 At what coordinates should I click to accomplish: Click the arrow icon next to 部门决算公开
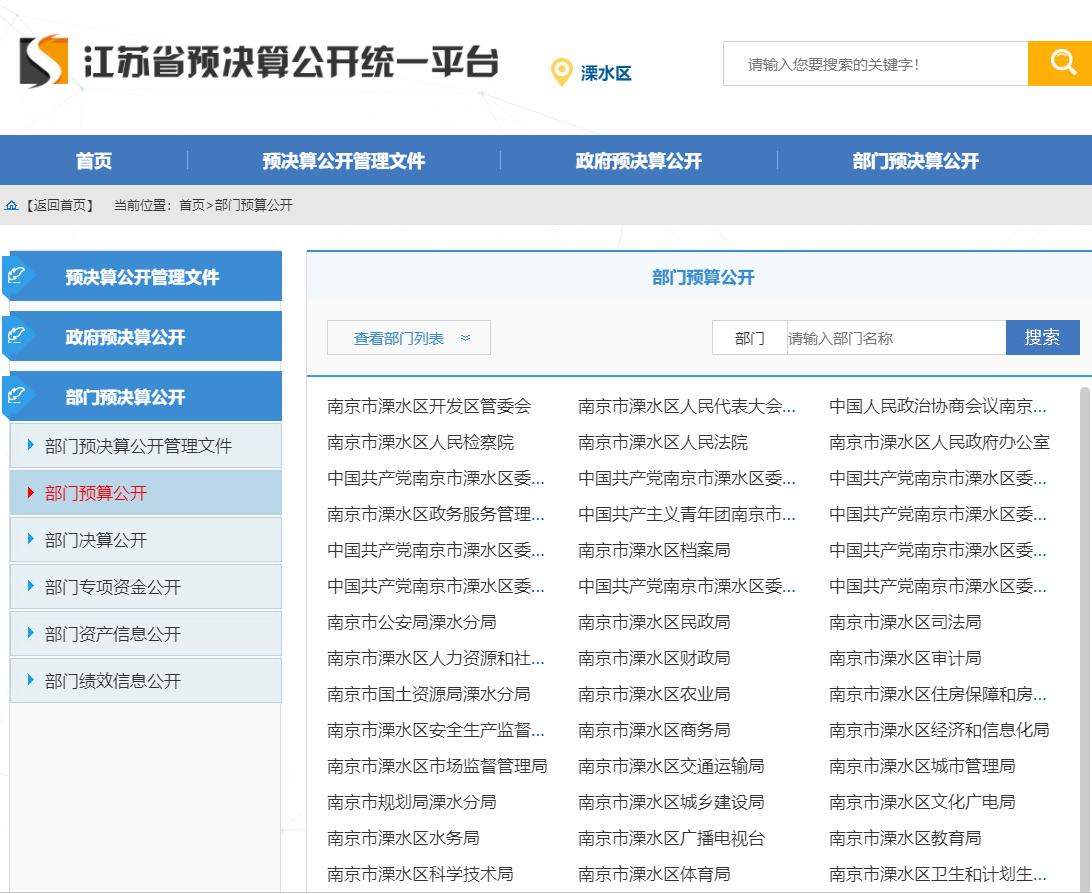click(31, 540)
